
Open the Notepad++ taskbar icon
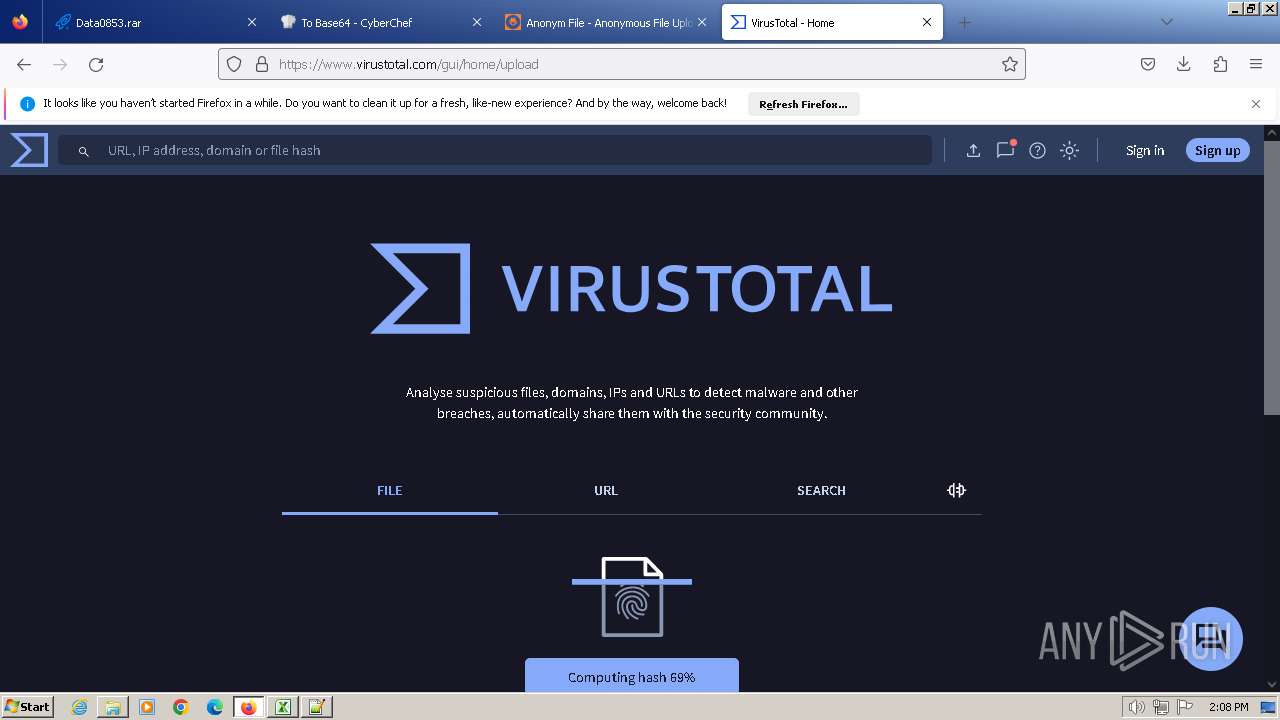317,707
